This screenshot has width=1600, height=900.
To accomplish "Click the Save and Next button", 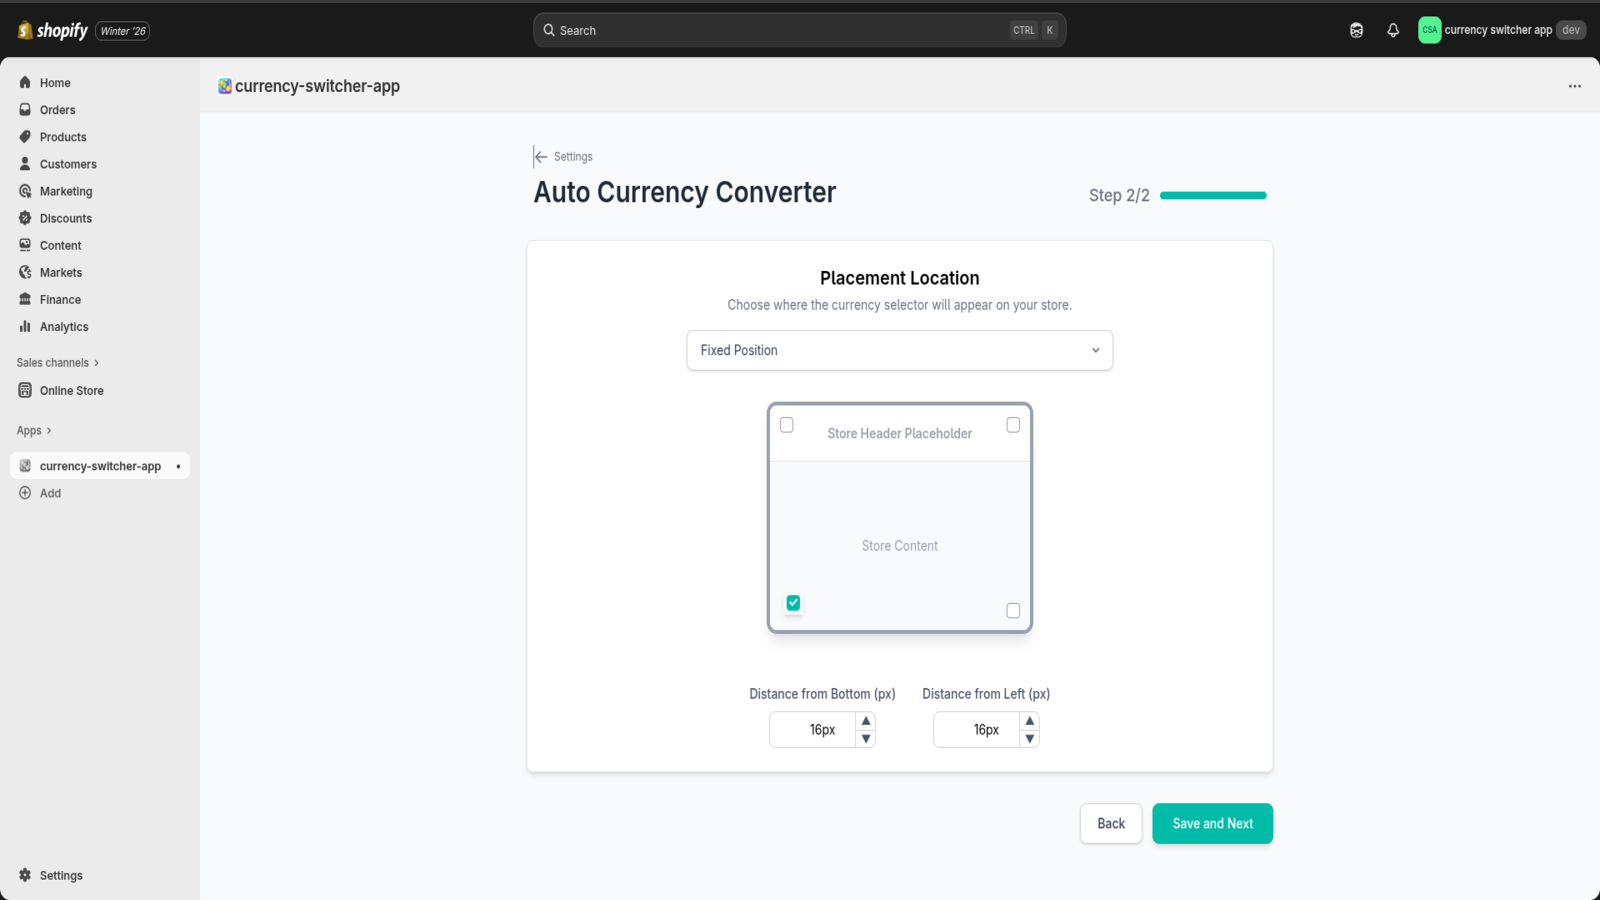I will (x=1212, y=823).
